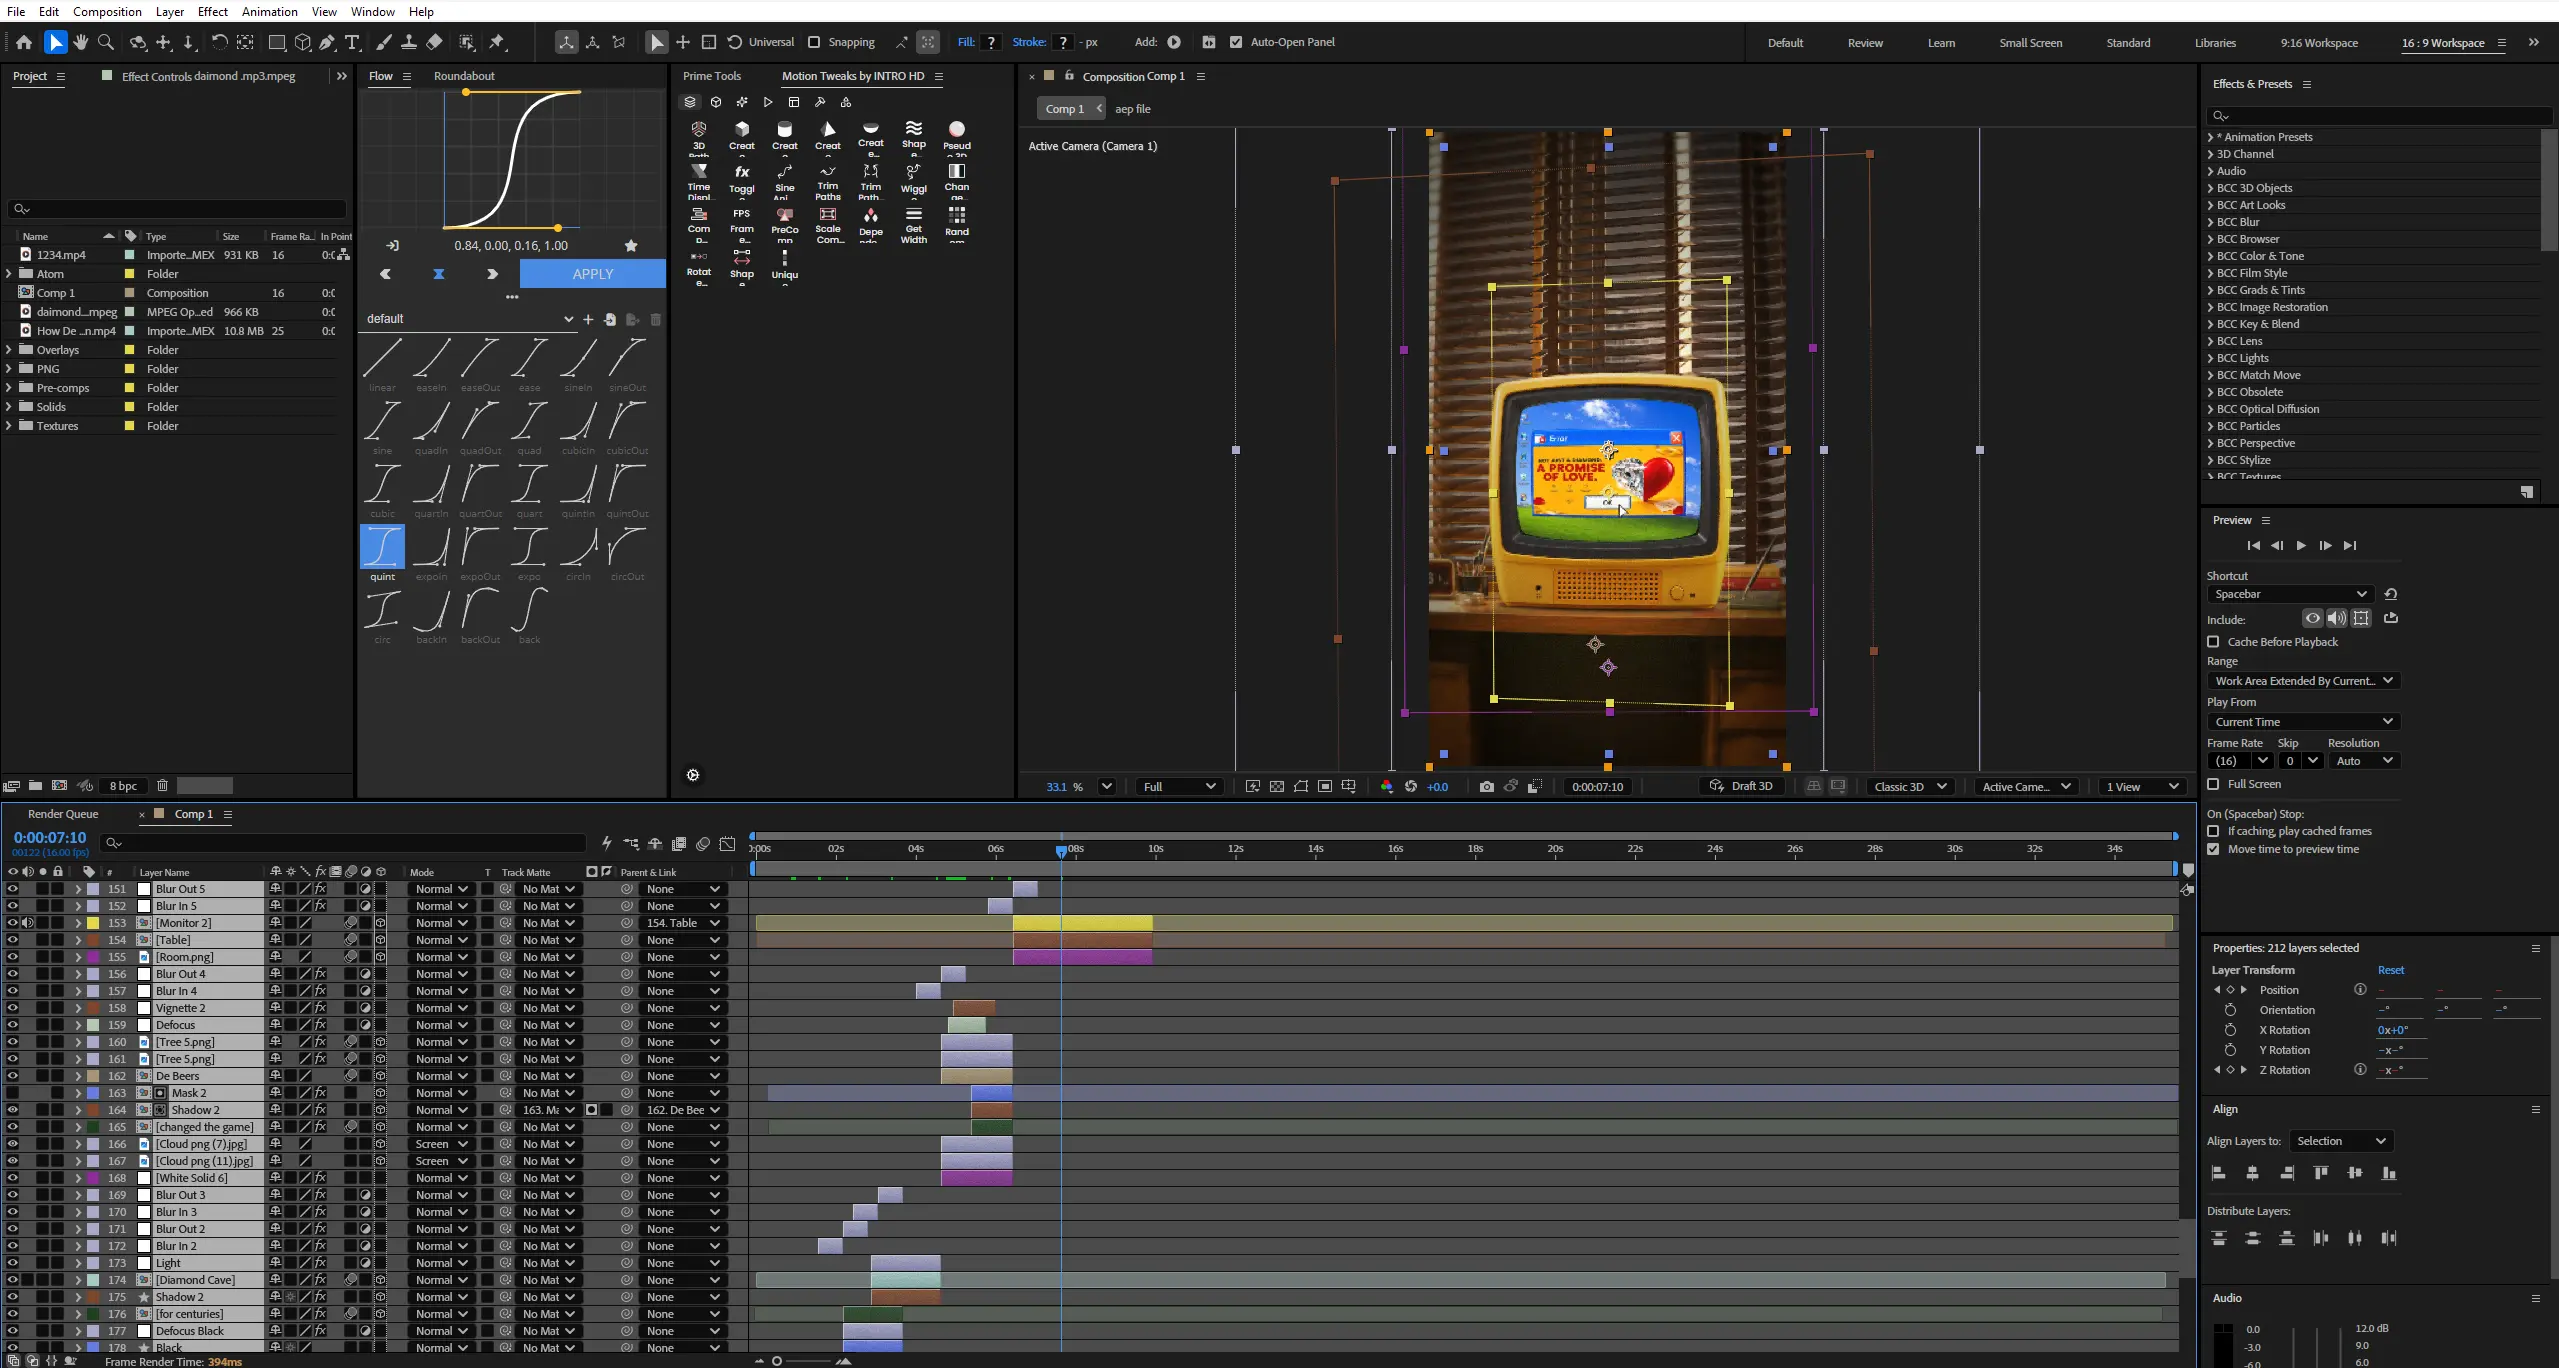
Task: Switch to the Roundabout tab
Action: (x=464, y=76)
